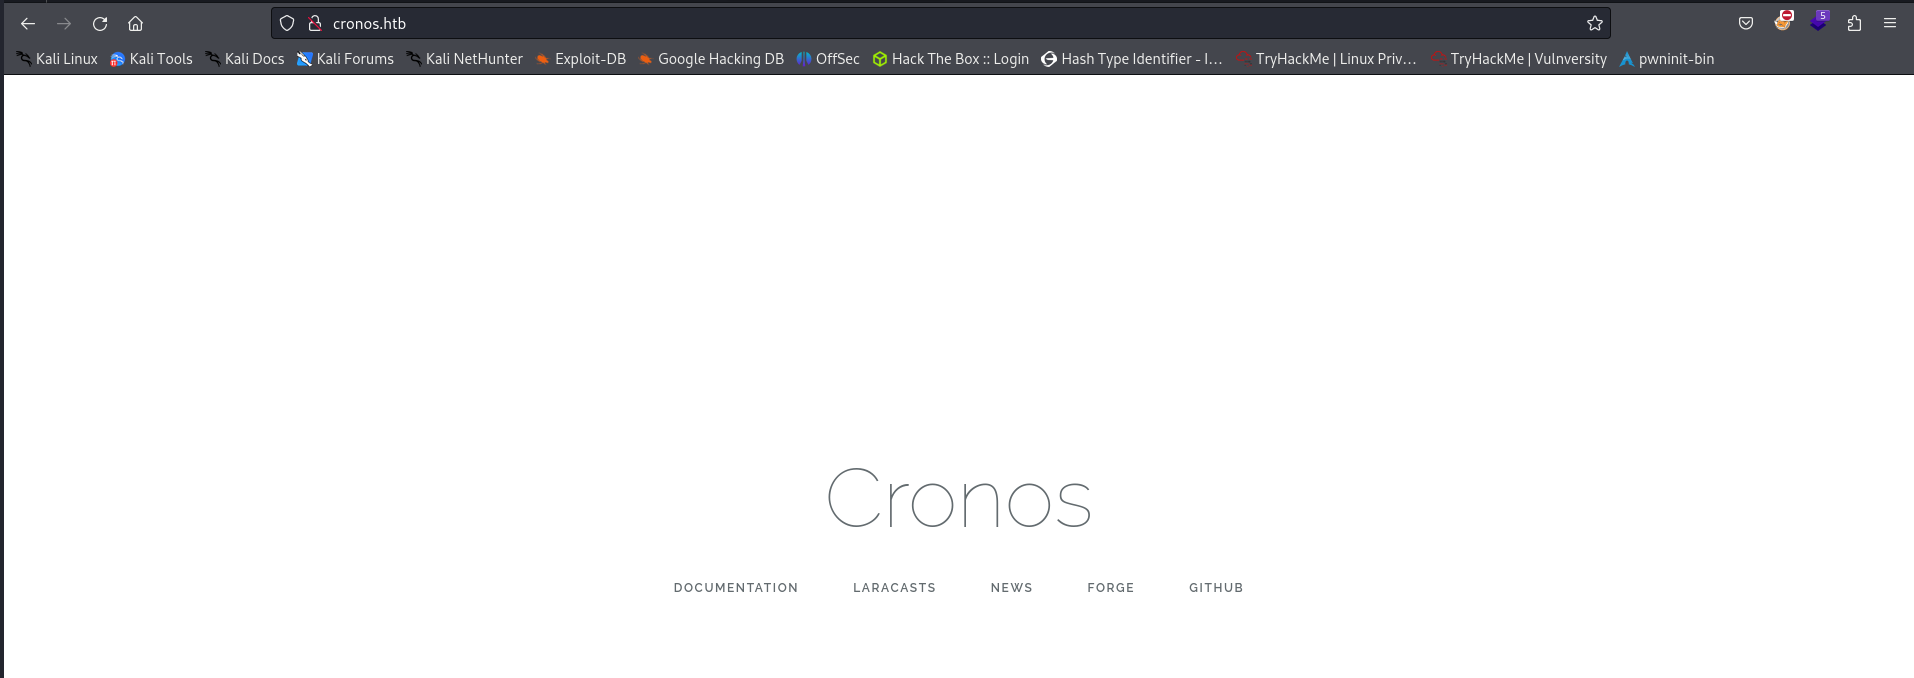Open the pwninit-bin bookmark
1914x678 pixels.
point(1666,59)
